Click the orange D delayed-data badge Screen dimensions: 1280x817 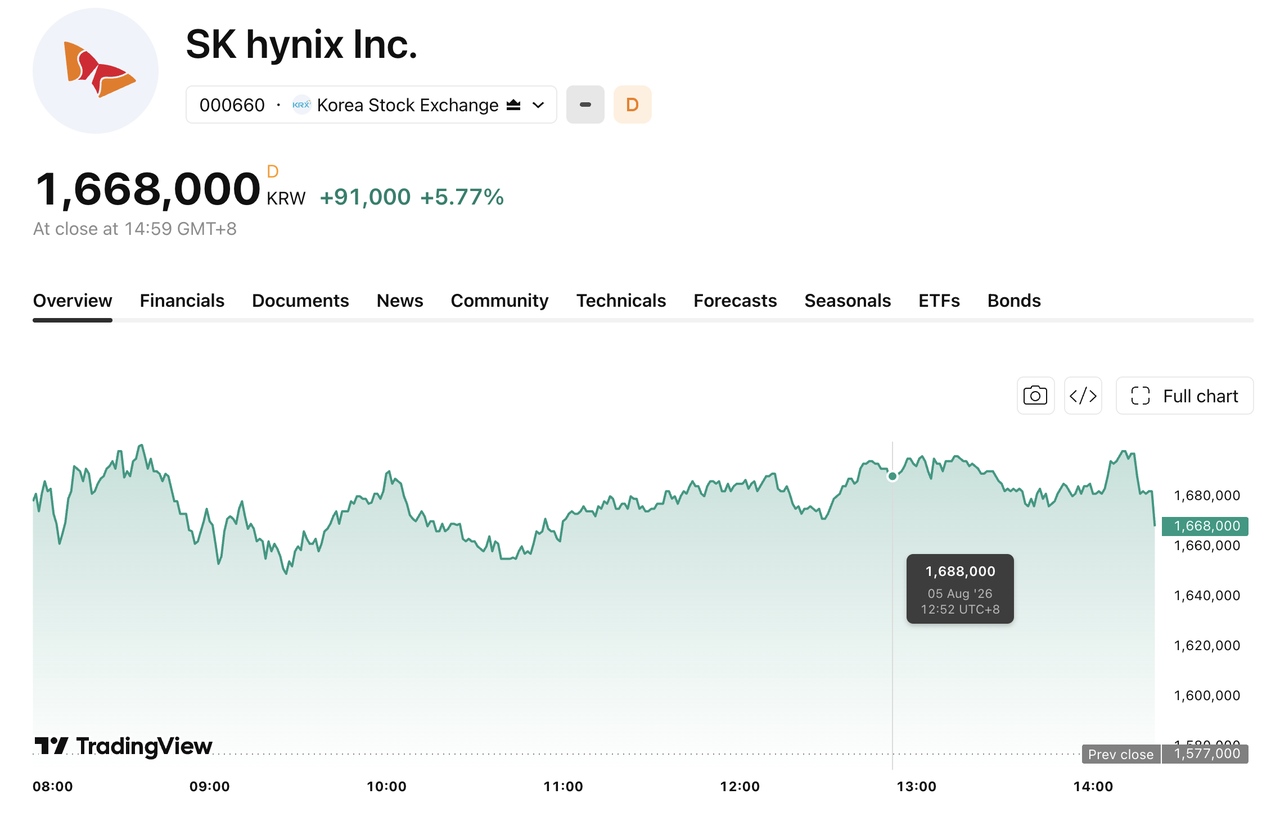tap(632, 105)
